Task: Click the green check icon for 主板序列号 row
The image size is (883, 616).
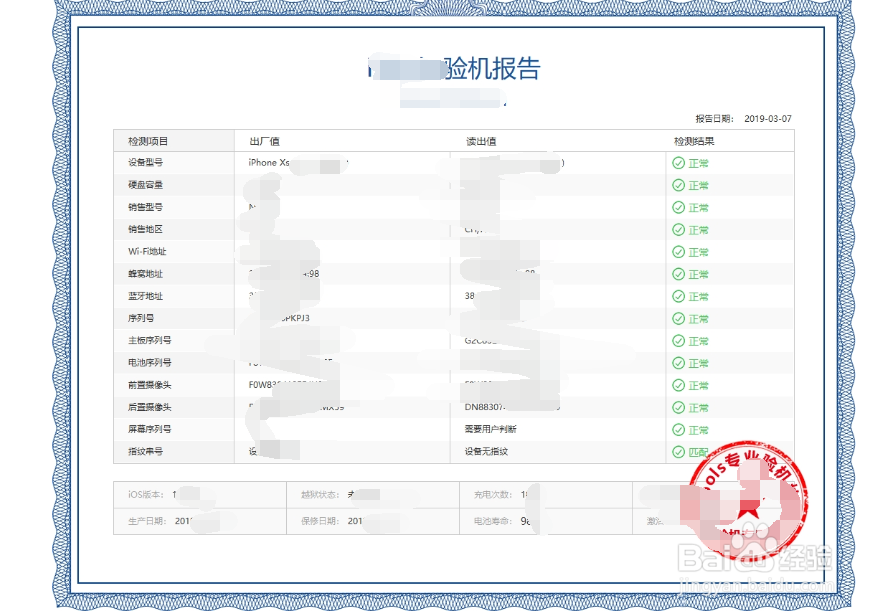Action: coord(679,341)
